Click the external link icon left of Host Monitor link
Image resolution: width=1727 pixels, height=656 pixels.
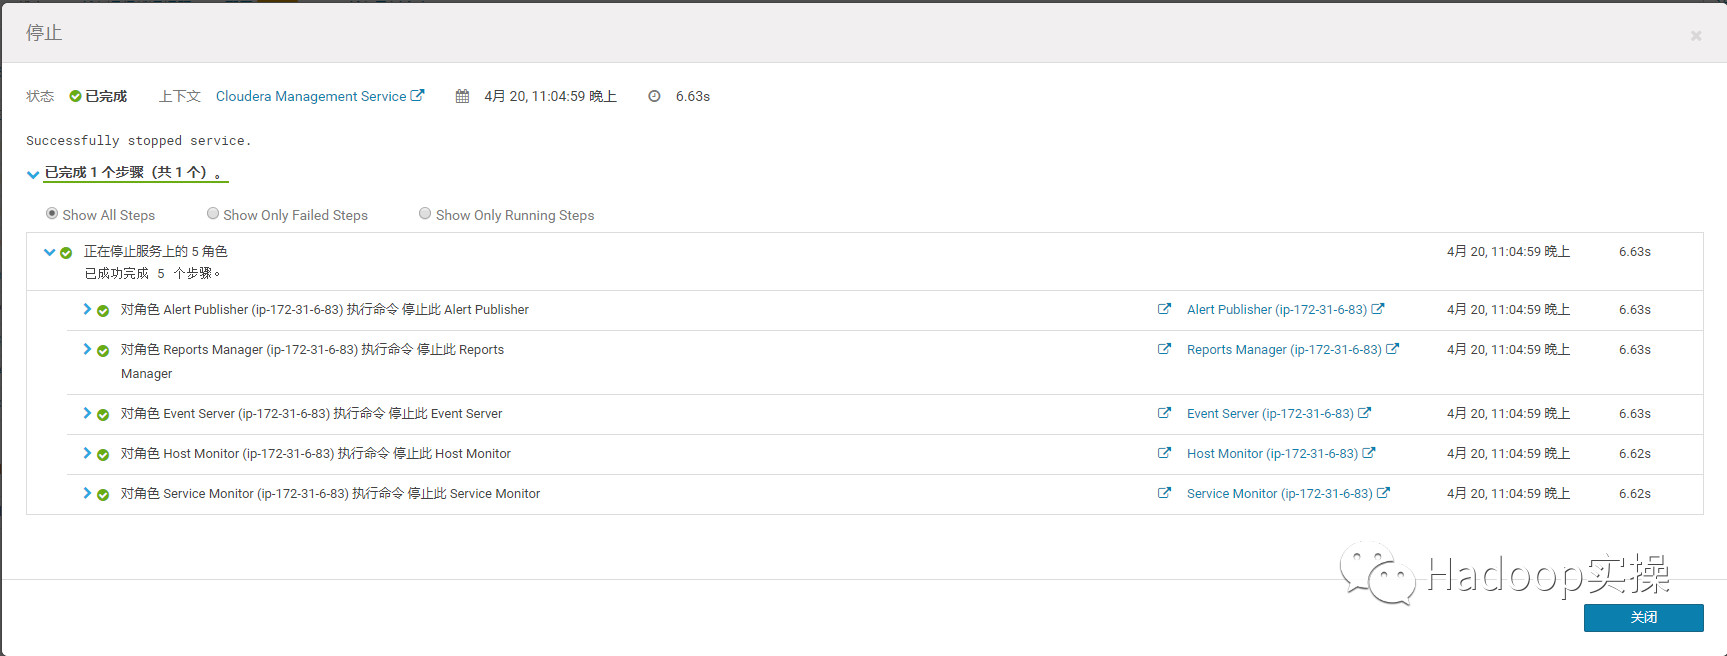[x=1164, y=453]
